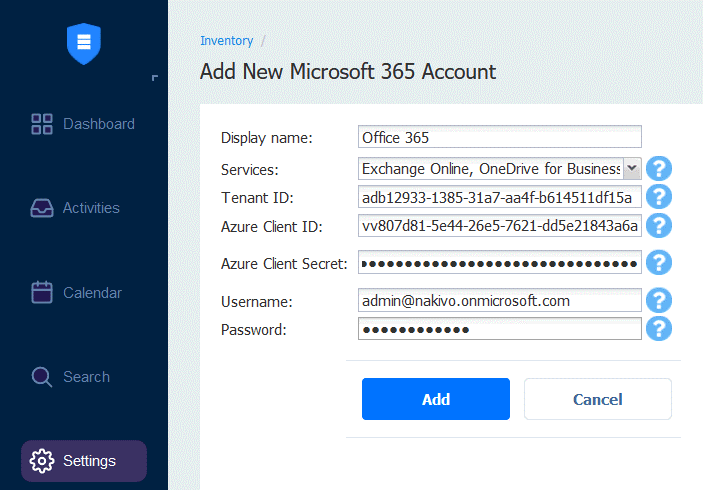Show help for Tenant ID field
This screenshot has width=703, height=490.
pos(659,197)
